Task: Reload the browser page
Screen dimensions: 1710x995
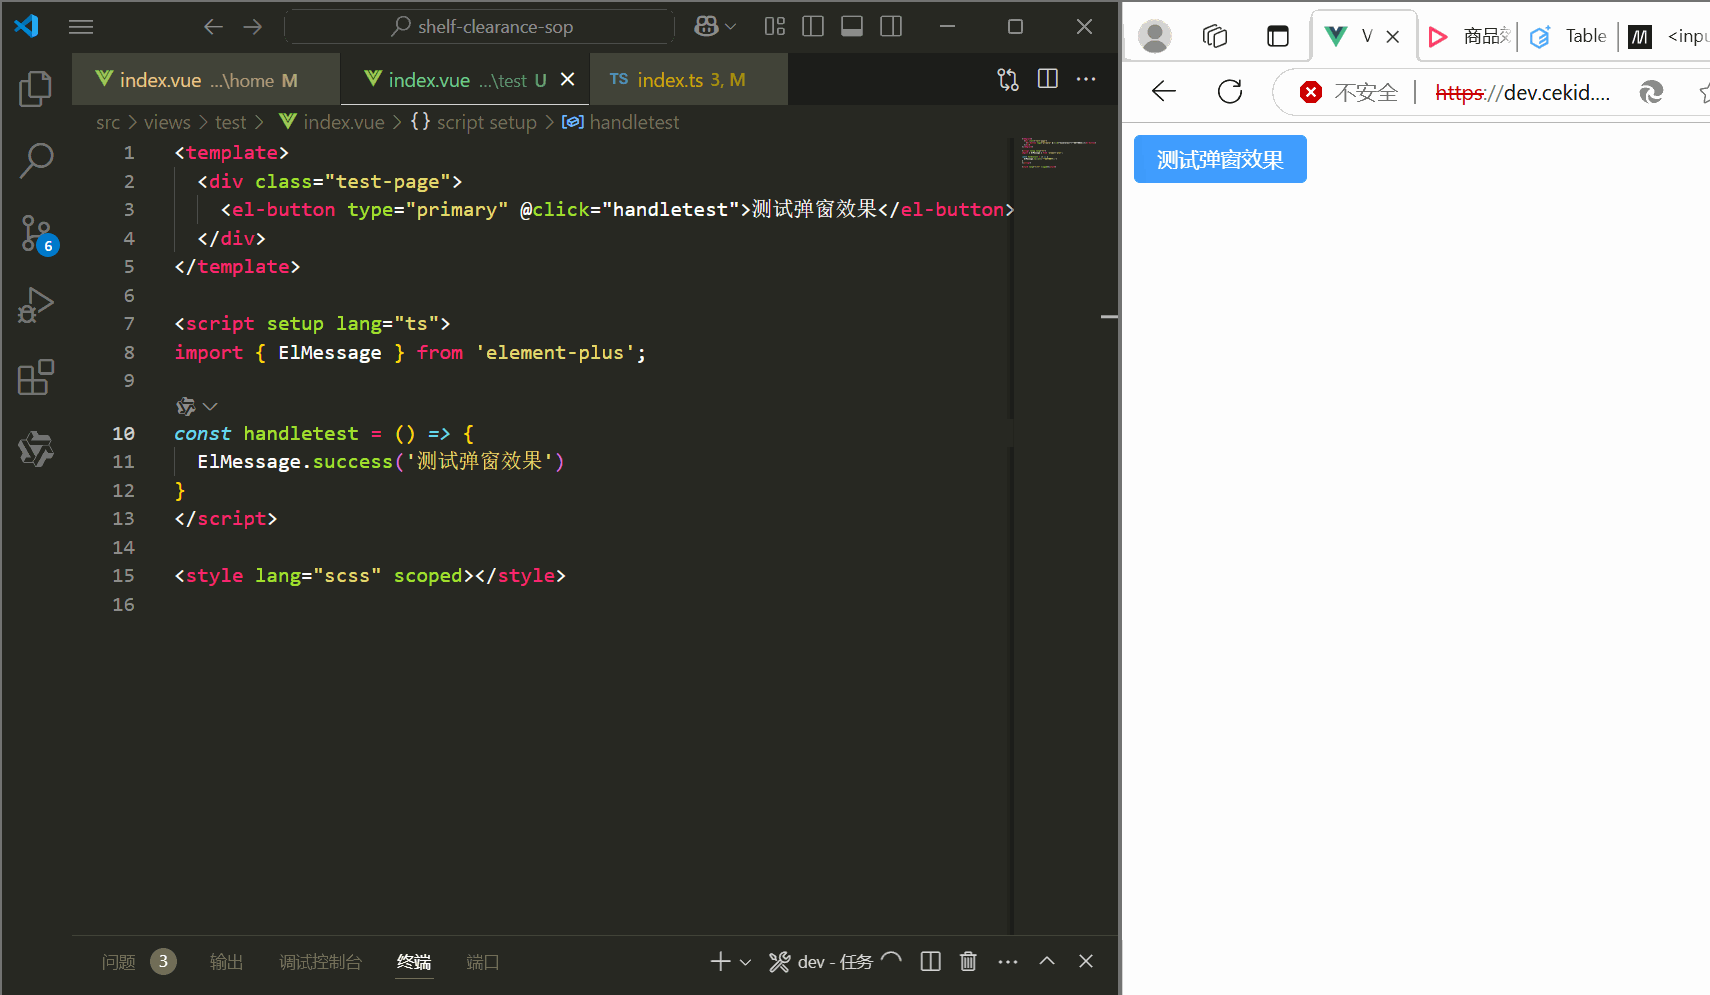Action: click(x=1229, y=91)
